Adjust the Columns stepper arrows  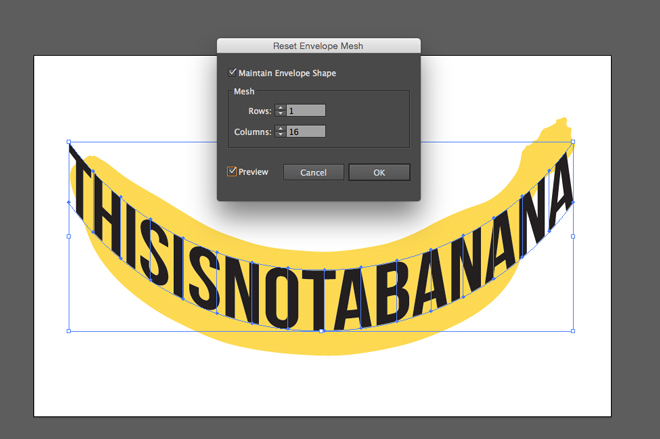[280, 132]
